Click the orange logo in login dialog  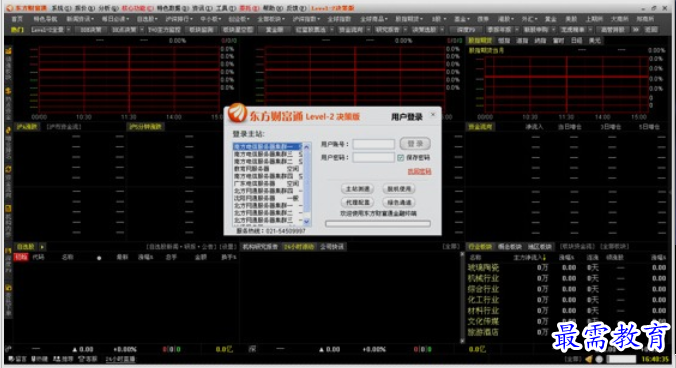click(237, 113)
